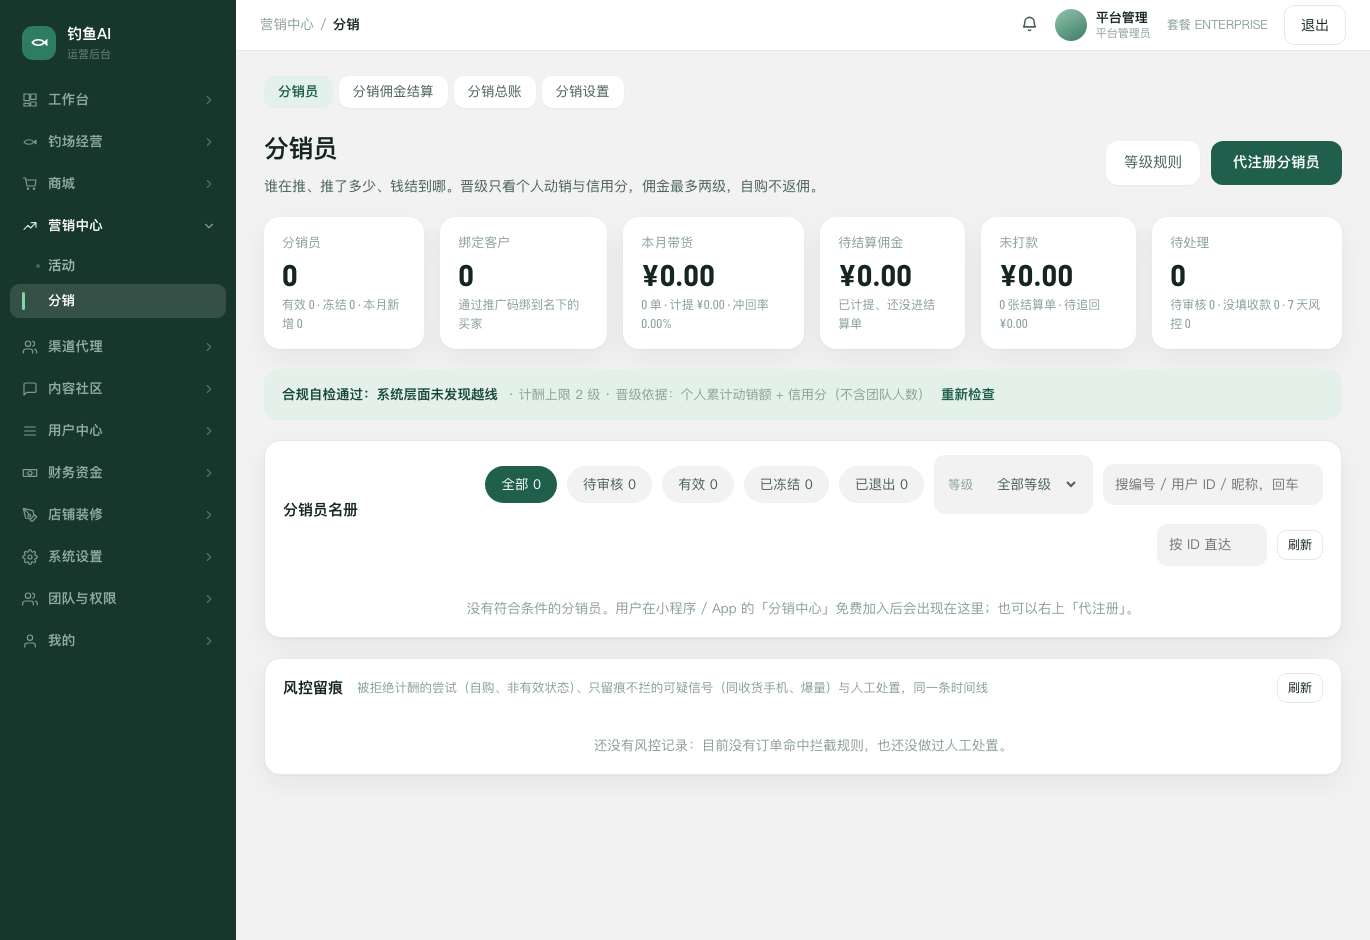Image resolution: width=1370 pixels, height=940 pixels.
Task: Click the 我的 person icon
Action: (x=30, y=641)
